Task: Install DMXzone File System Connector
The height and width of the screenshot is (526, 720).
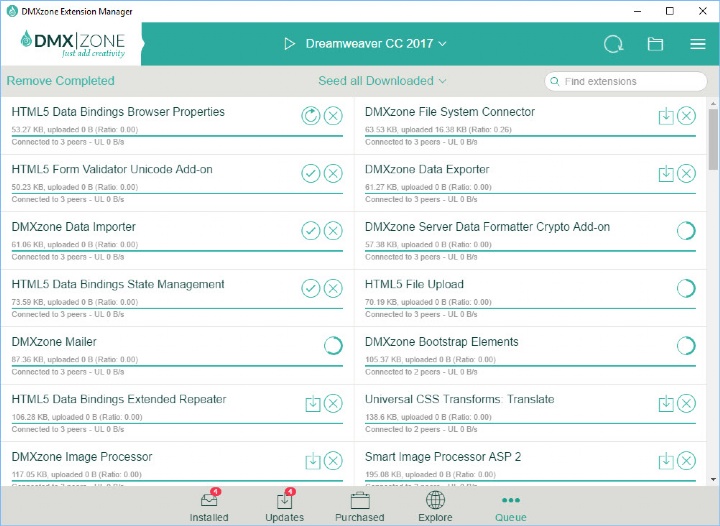Action: [x=666, y=116]
